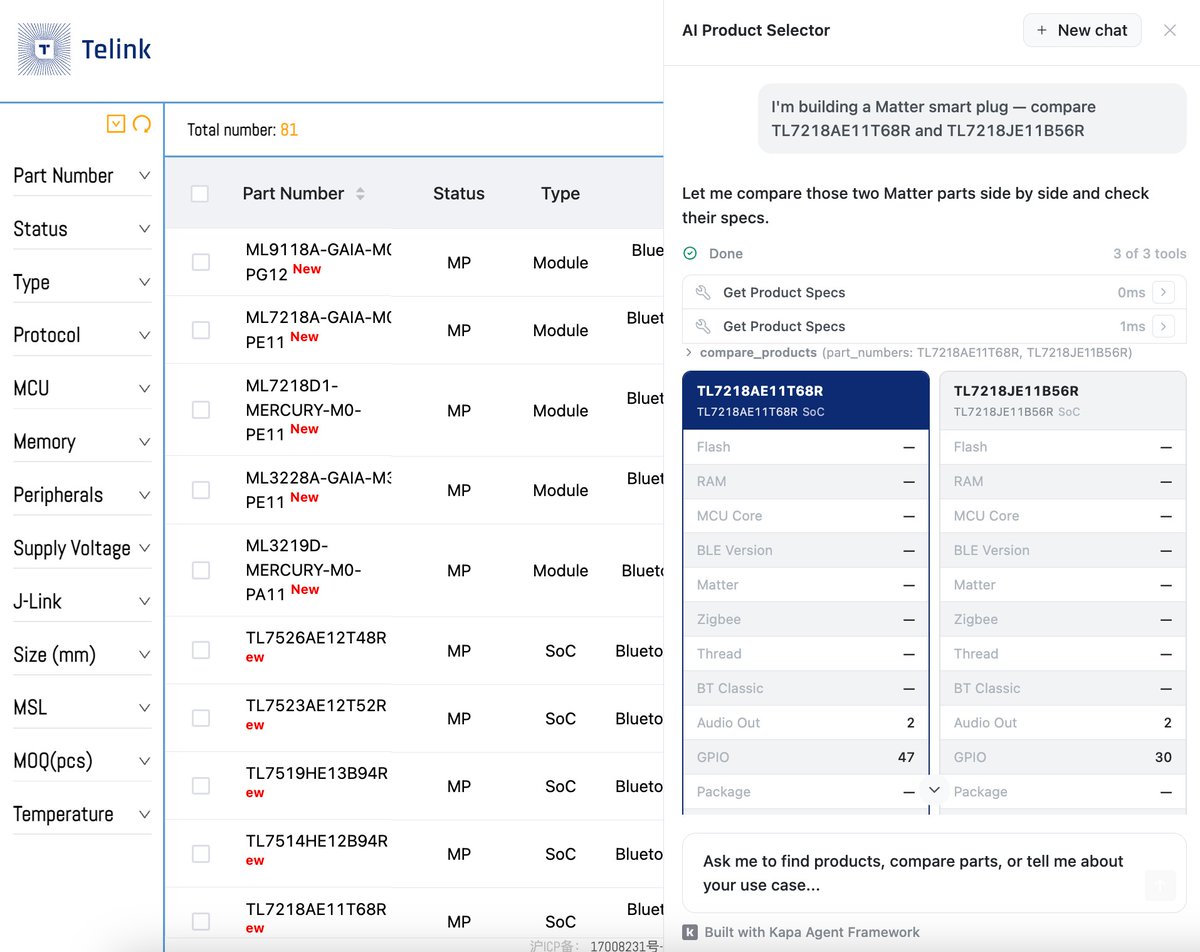1200x952 pixels.
Task: Expand the MSL filter
Action: pyautogui.click(x=82, y=708)
